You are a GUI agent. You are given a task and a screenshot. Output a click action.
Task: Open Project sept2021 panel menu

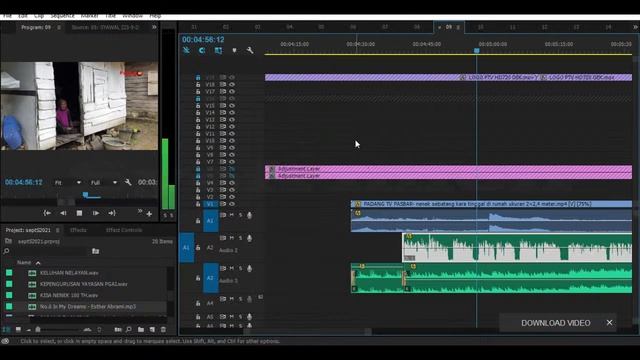tap(58, 230)
